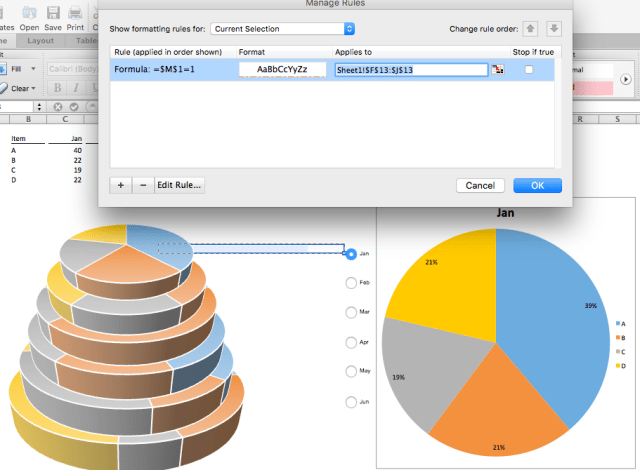Toggle the Stop if true checkbox
This screenshot has height=470, width=640.
pos(529,69)
